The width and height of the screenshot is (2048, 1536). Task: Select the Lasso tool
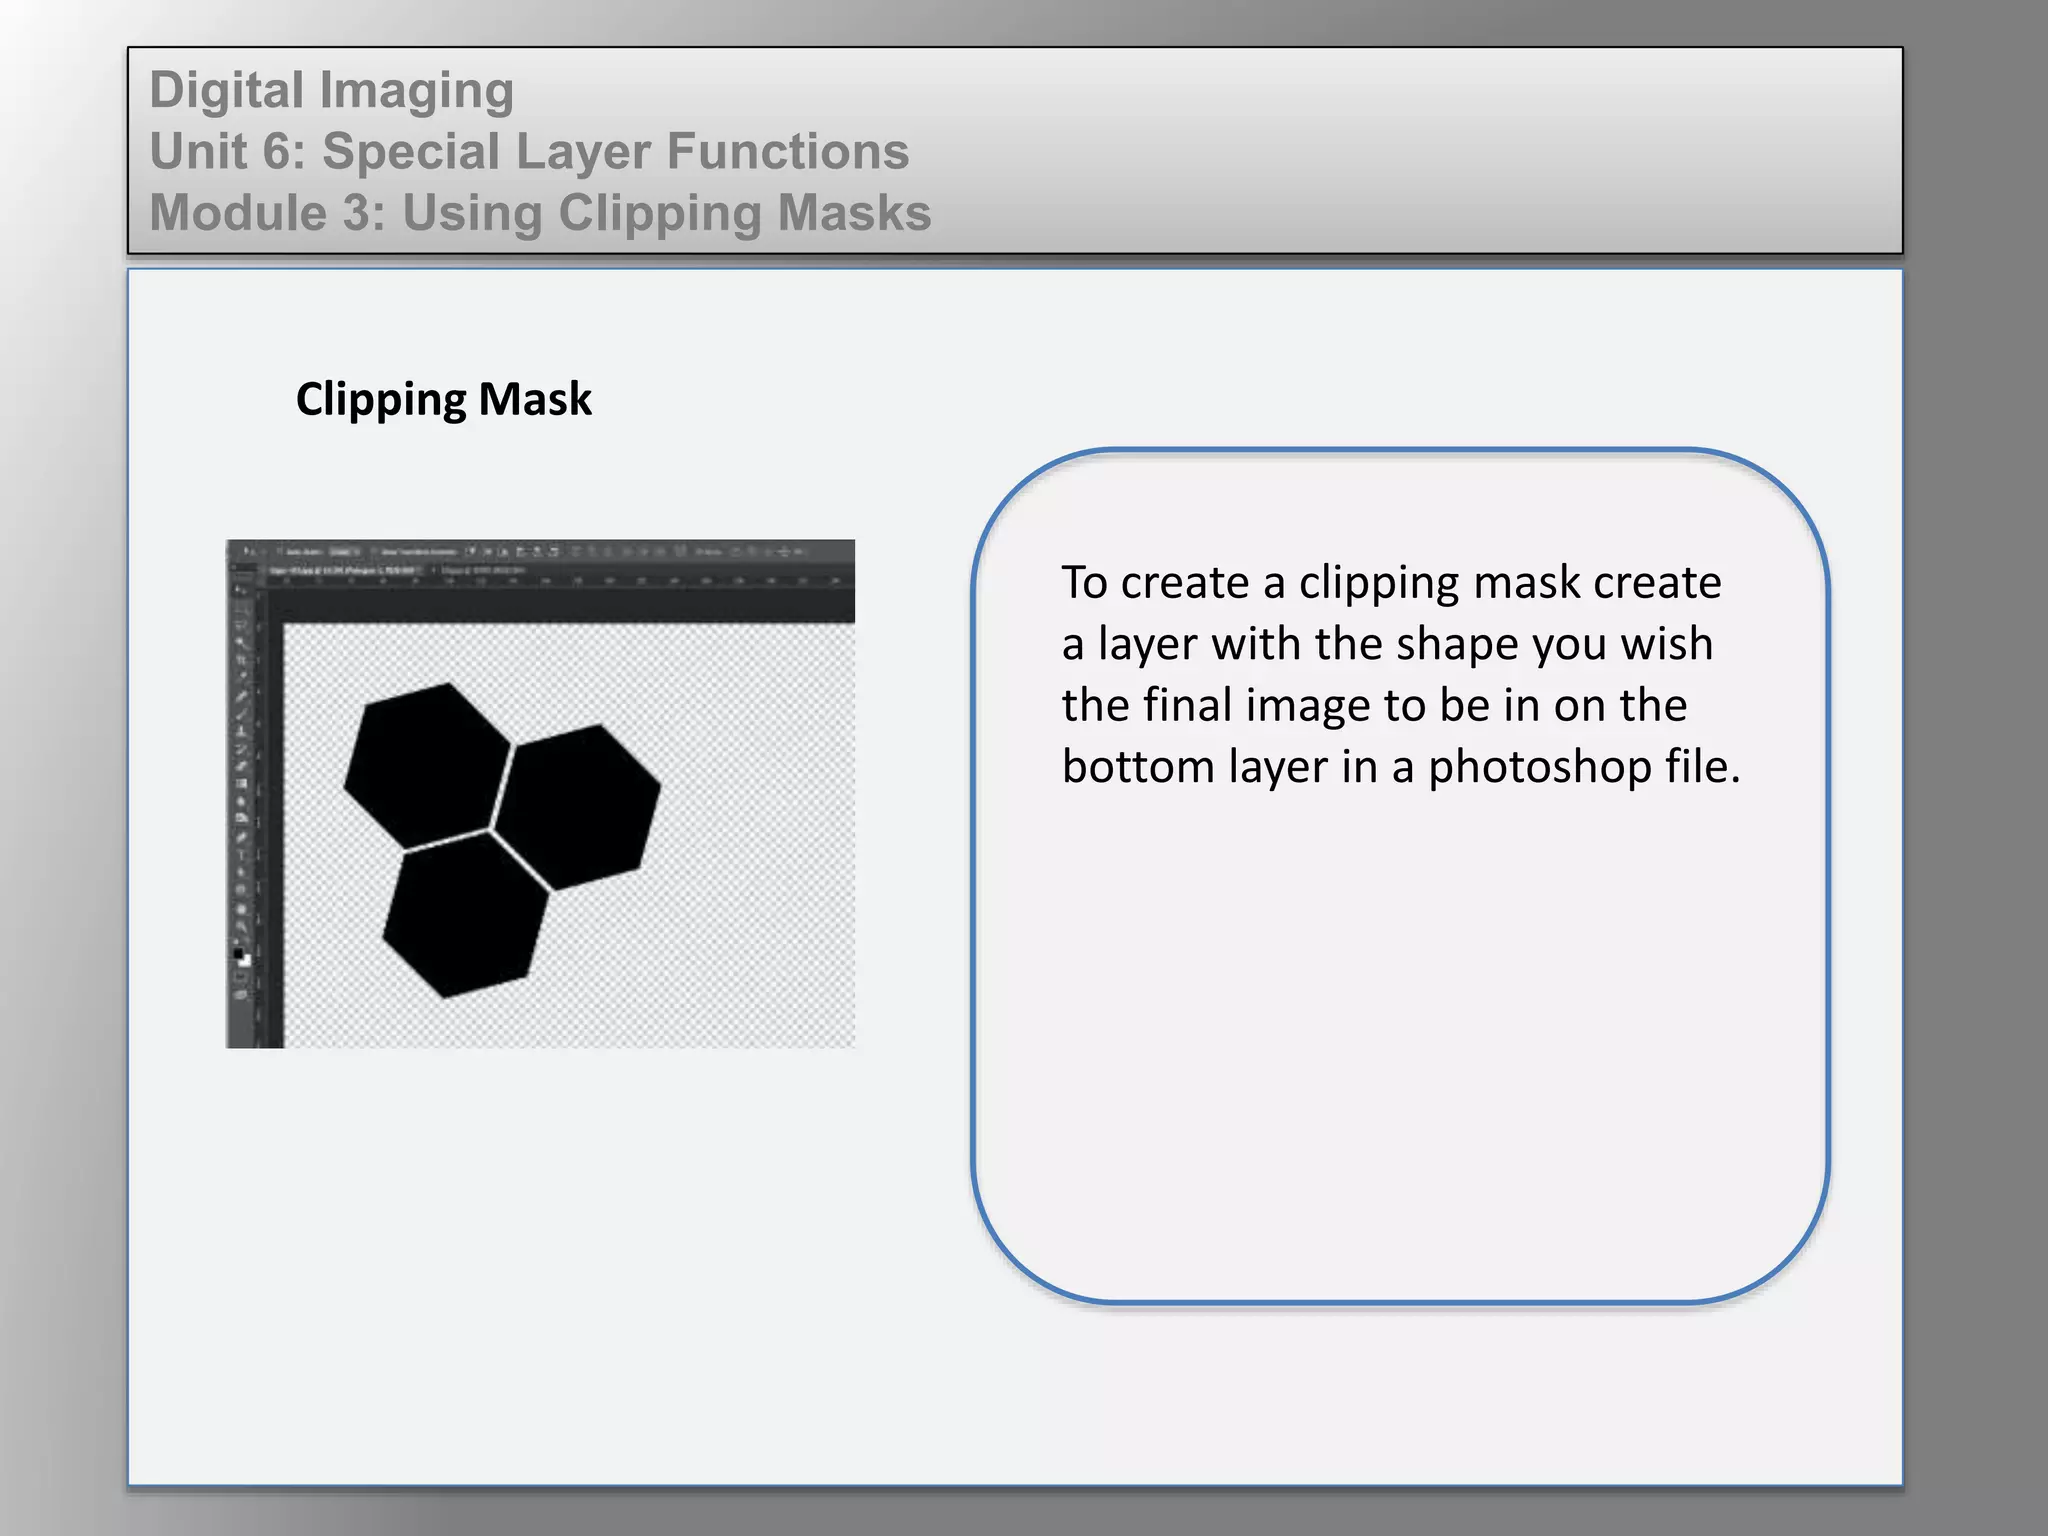click(x=241, y=625)
